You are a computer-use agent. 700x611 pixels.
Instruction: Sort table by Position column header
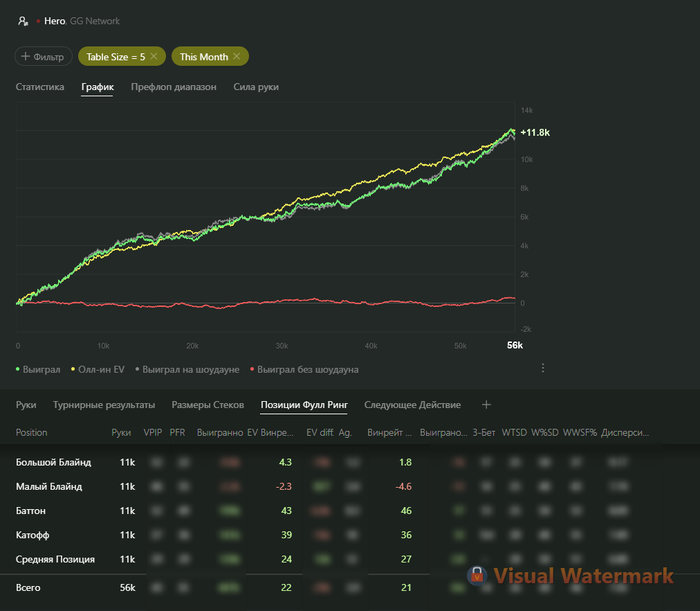click(x=31, y=432)
